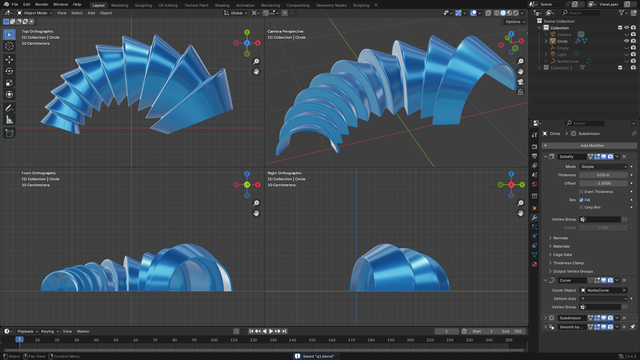This screenshot has width=640, height=360.
Task: Jump to the timeline end frame
Action: 284,331
